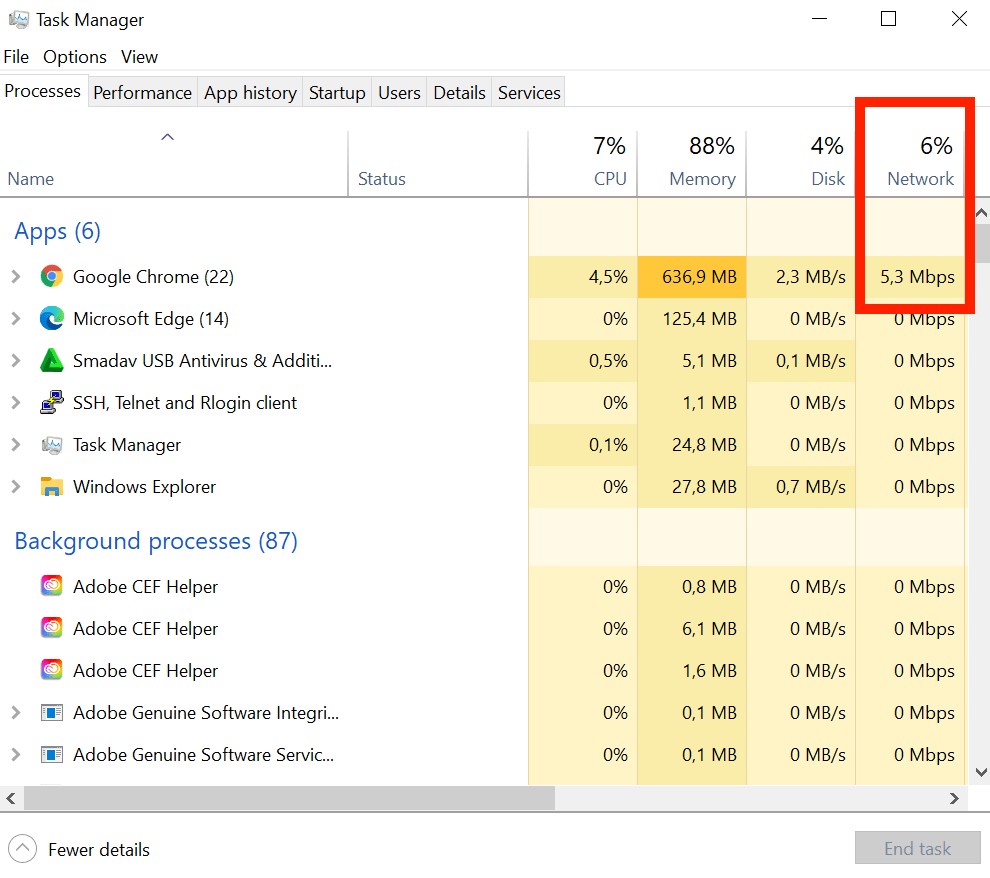
Task: Sort processes by Disk usage column
Action: point(801,164)
